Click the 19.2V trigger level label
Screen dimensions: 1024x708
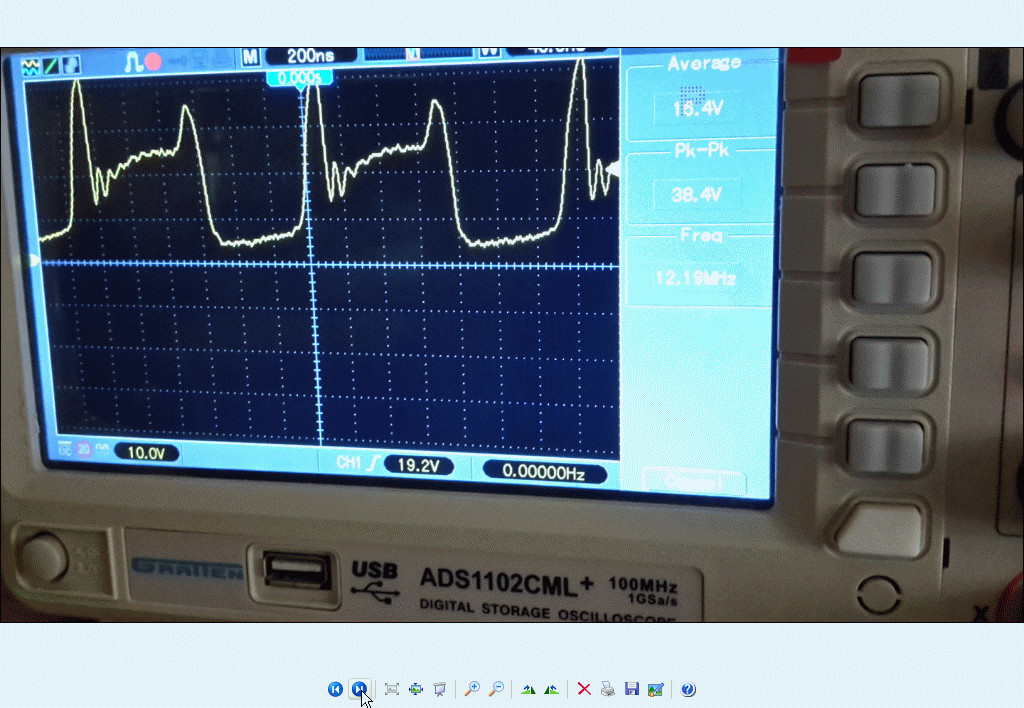coord(419,466)
